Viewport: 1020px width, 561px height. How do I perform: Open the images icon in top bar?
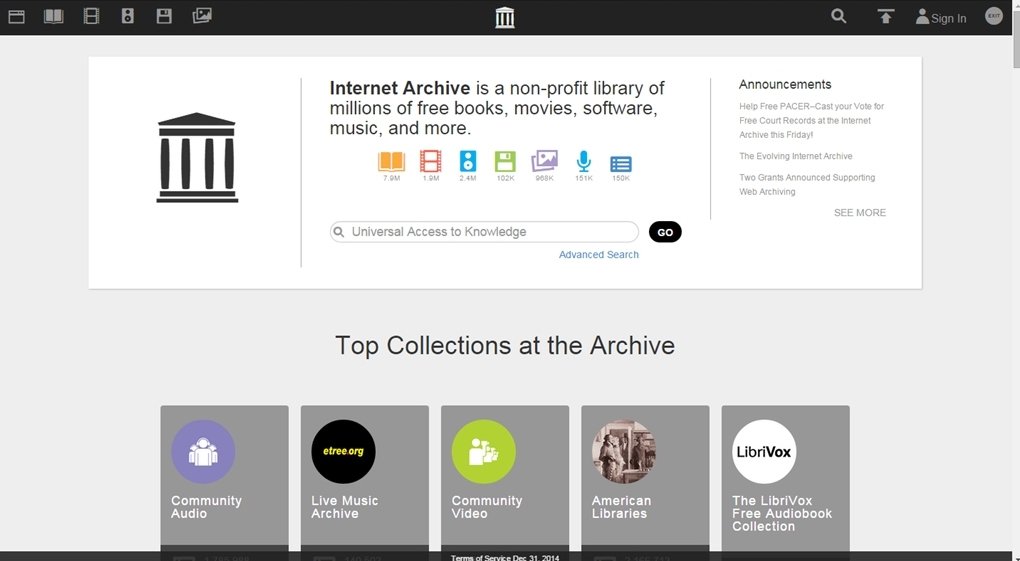point(202,16)
